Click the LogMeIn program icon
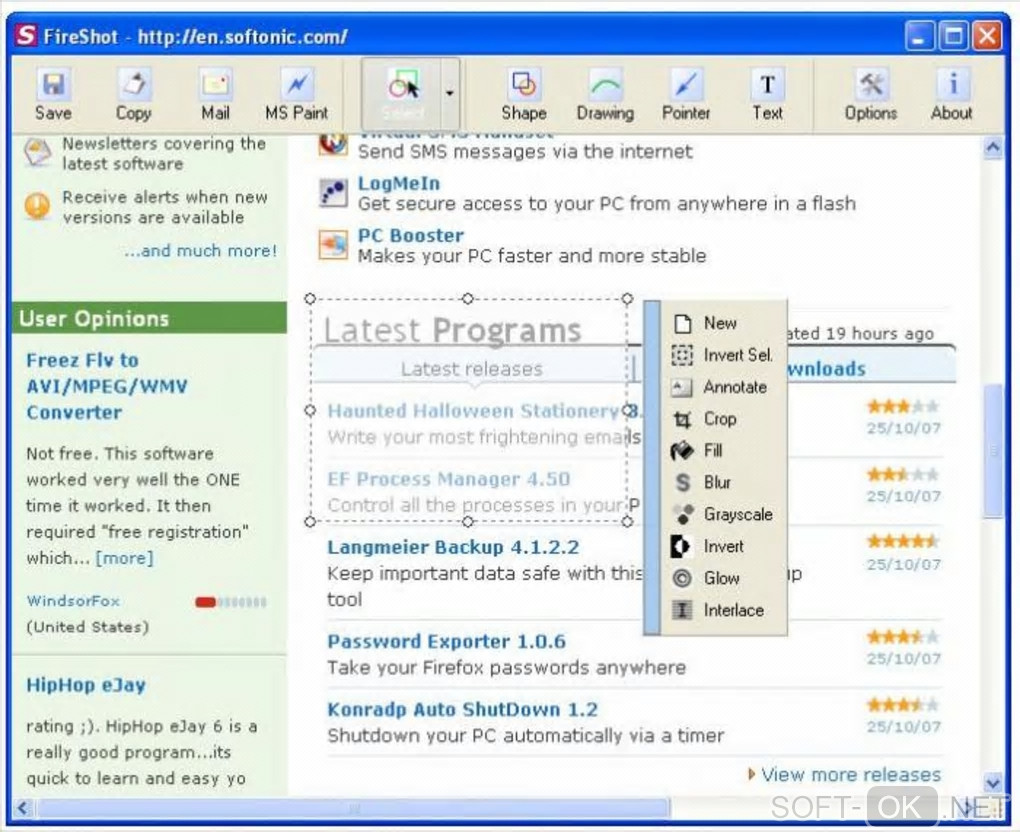Viewport: 1020px width, 832px height. [x=333, y=193]
